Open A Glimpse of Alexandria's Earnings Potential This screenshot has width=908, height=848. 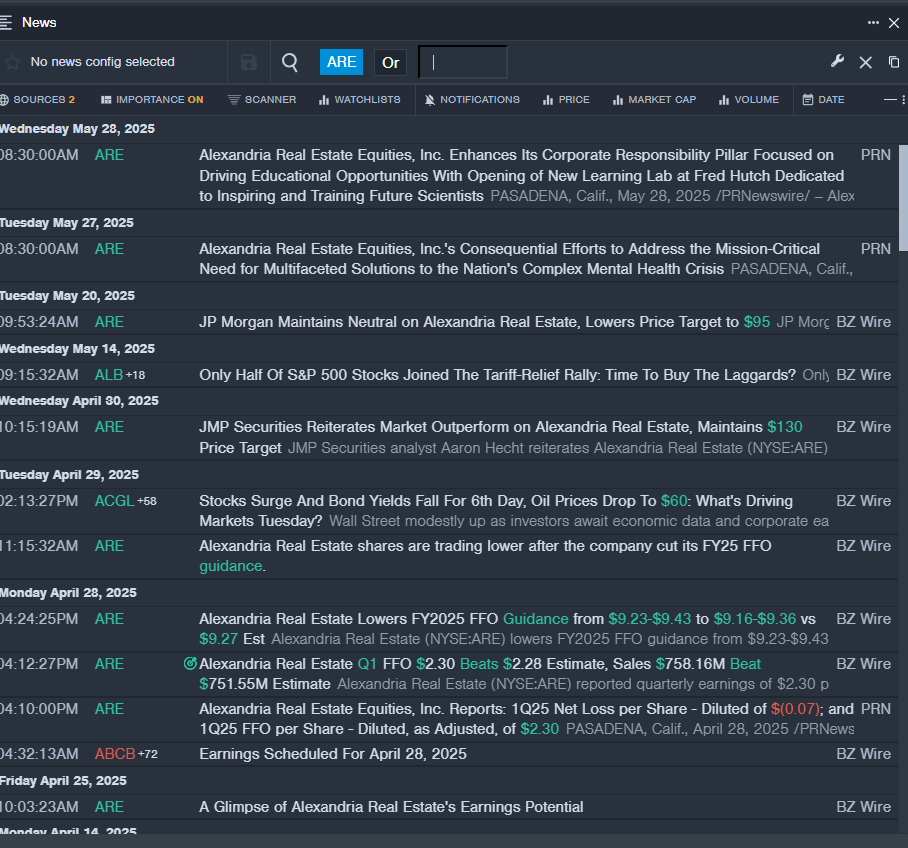[391, 807]
